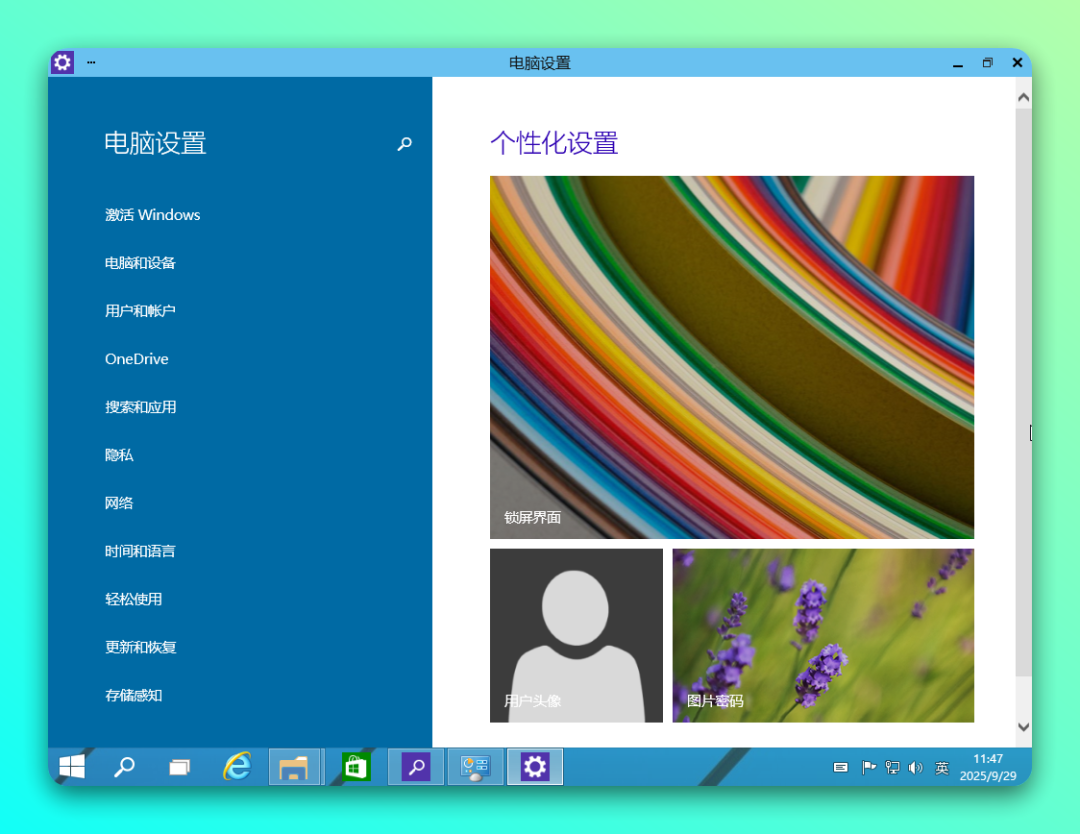Click the Start button on taskbar

(72, 767)
